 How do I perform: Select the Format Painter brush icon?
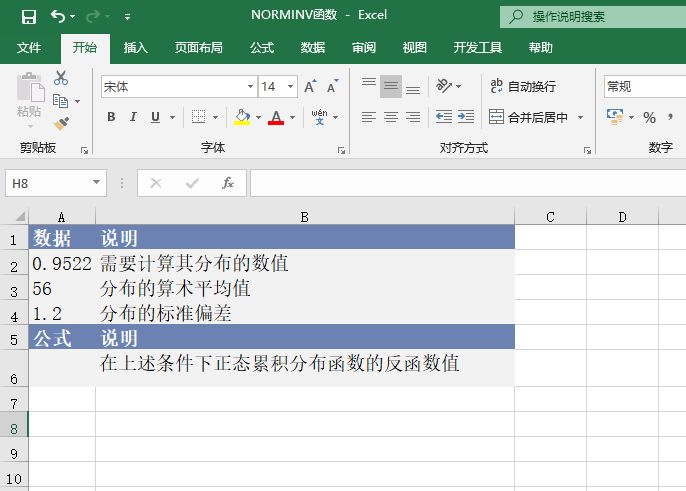pos(62,124)
